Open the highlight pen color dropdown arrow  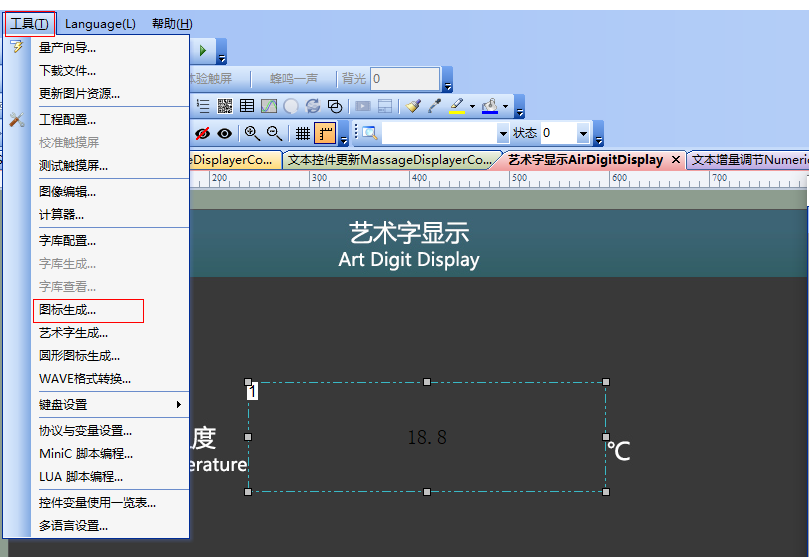(472, 107)
